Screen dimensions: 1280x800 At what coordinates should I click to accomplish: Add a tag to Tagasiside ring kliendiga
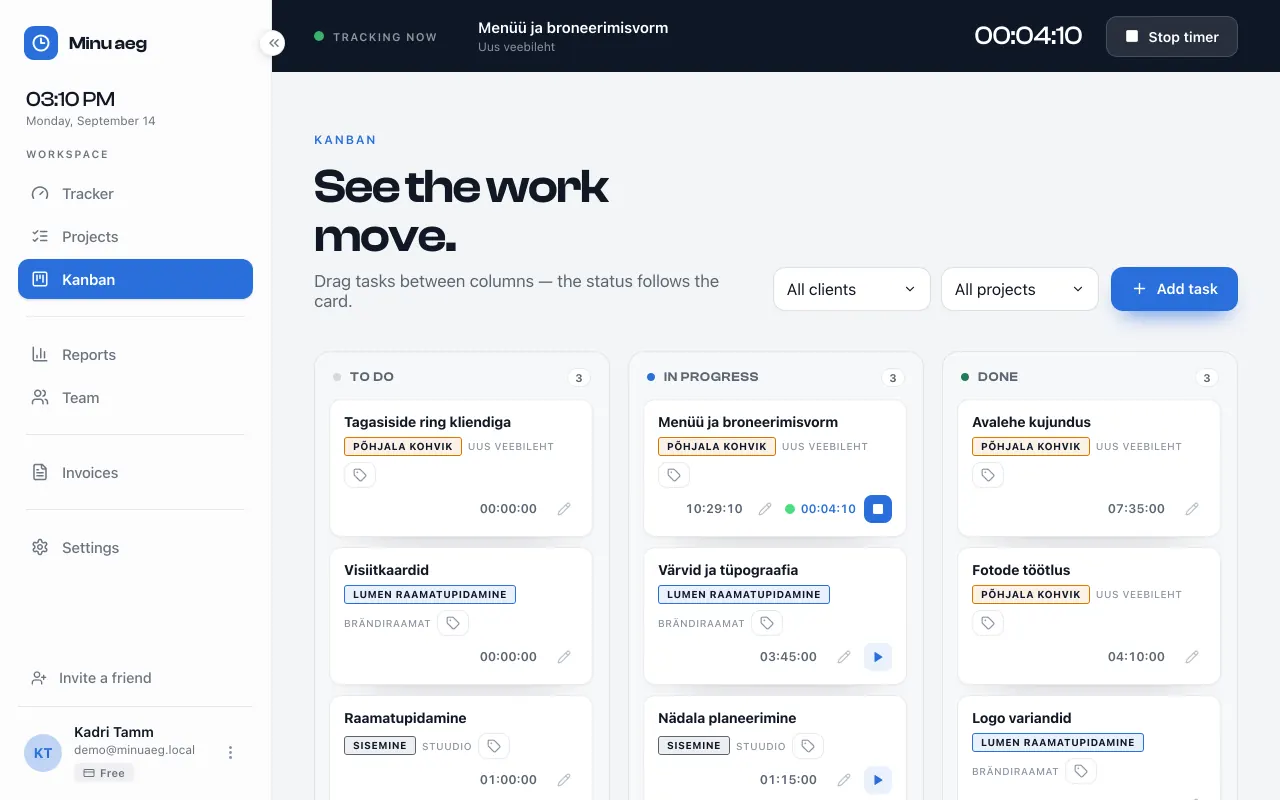click(360, 475)
